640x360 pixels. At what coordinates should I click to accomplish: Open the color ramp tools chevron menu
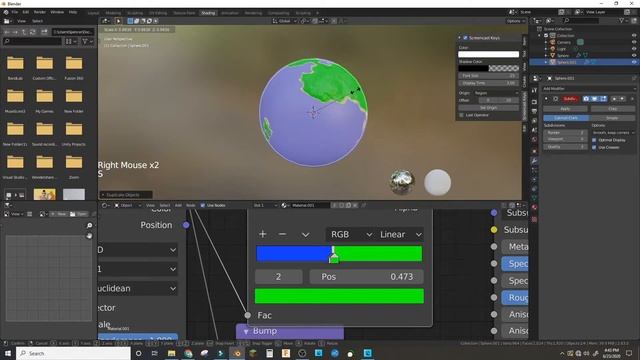[305, 235]
